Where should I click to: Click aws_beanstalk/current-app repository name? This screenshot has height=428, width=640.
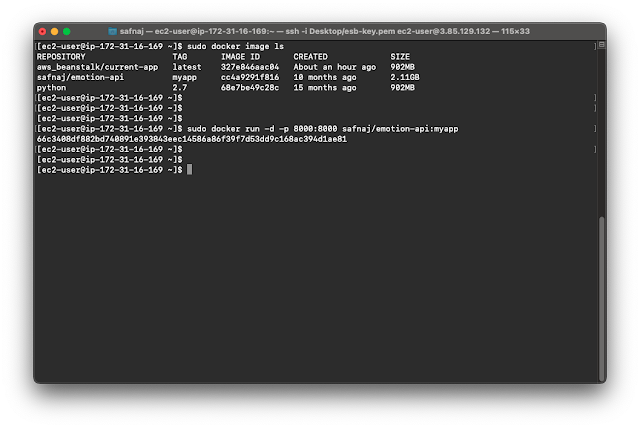click(97, 67)
